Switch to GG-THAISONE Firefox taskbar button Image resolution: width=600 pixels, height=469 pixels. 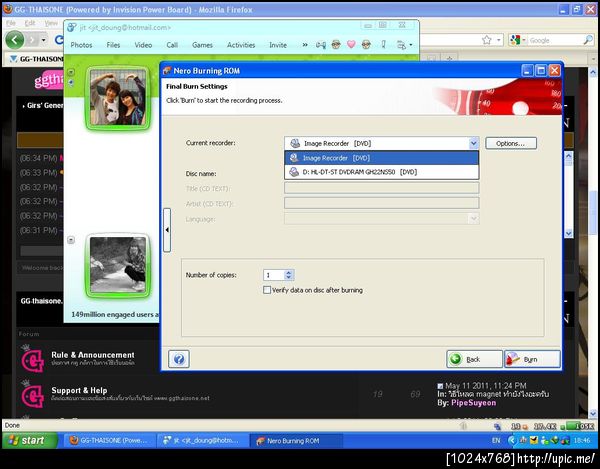pyautogui.click(x=109, y=441)
